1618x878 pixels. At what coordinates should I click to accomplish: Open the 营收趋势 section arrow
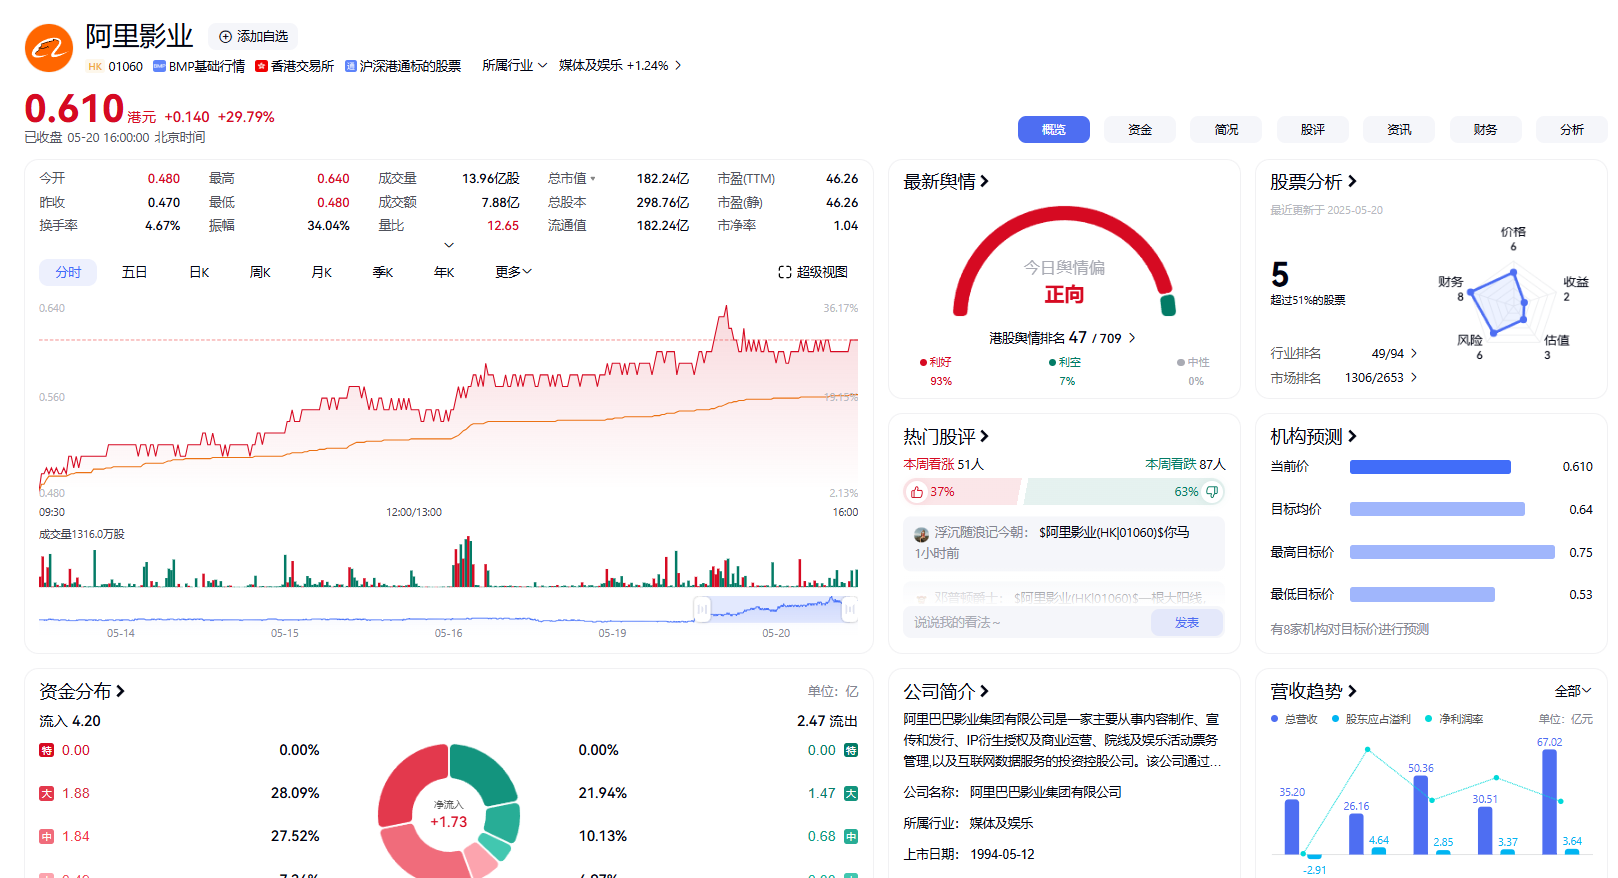pyautogui.click(x=1352, y=691)
